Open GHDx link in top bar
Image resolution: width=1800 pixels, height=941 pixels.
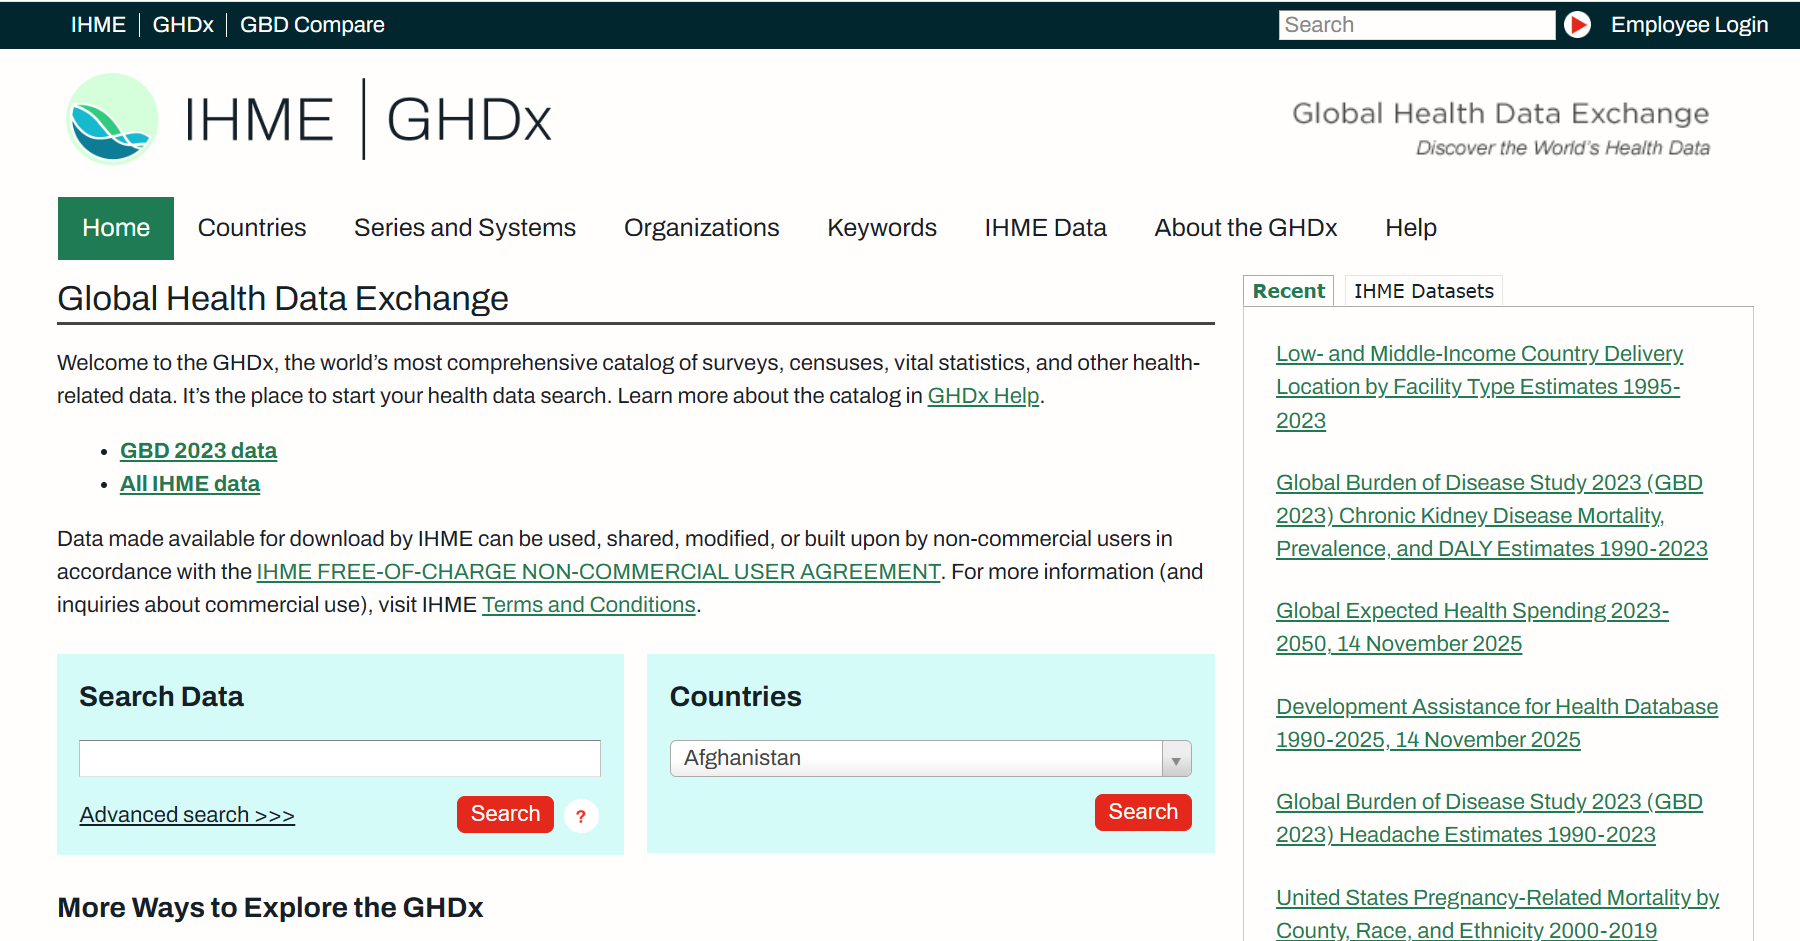183,25
